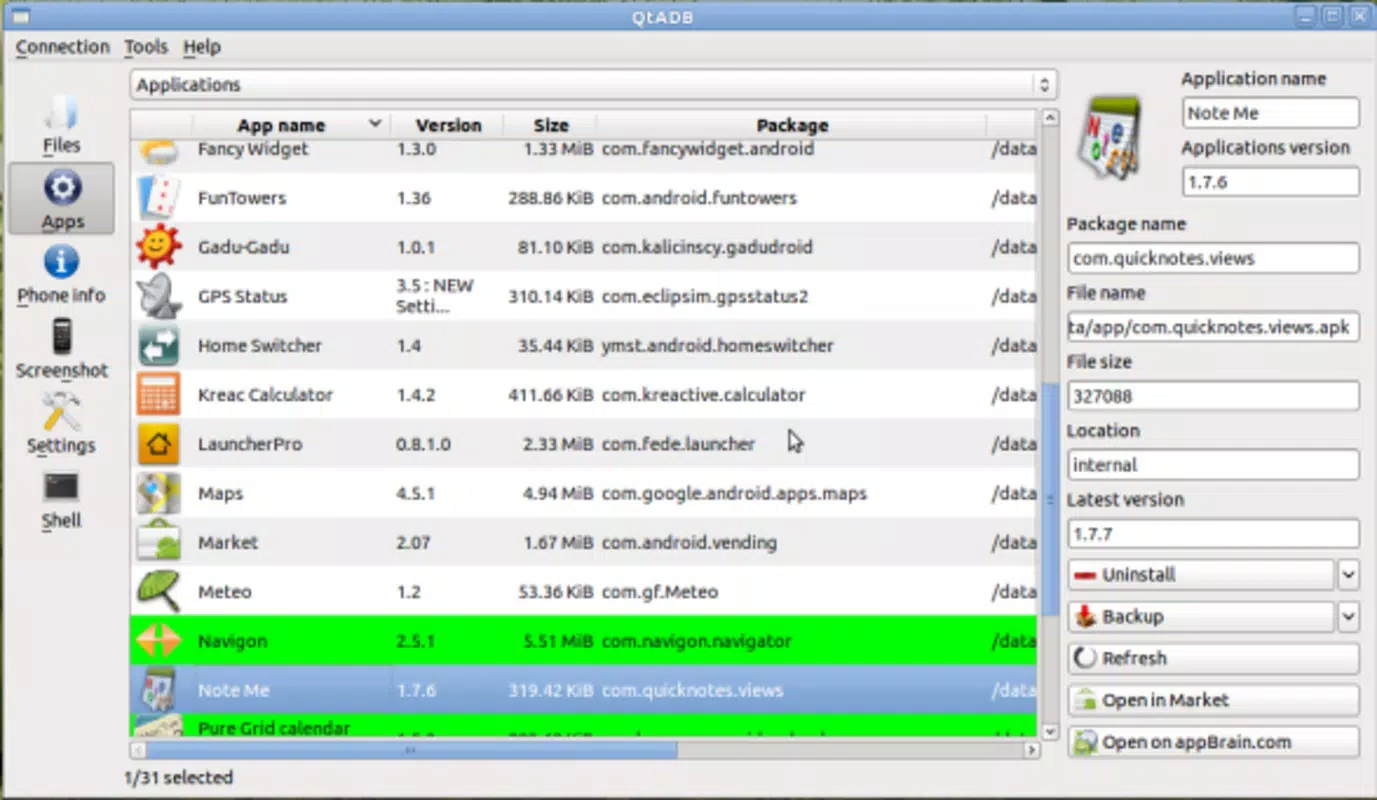The height and width of the screenshot is (800, 1377).
Task: Open the Screenshot tool
Action: [x=61, y=348]
